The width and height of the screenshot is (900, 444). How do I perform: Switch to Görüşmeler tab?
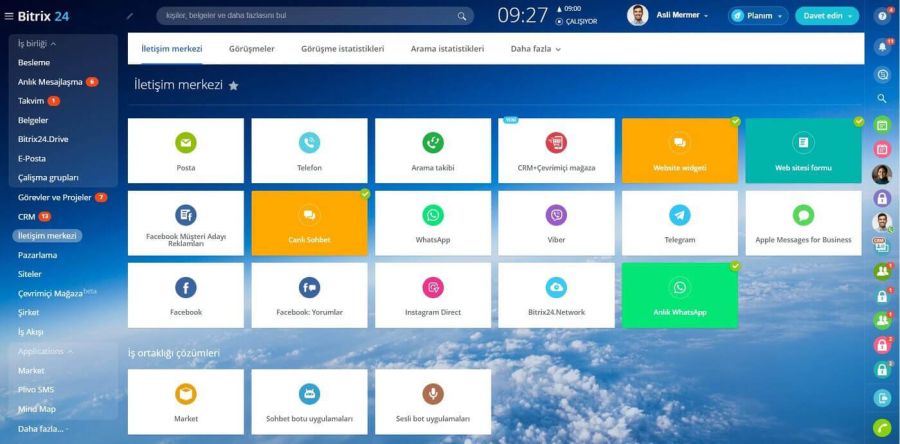coord(251,49)
